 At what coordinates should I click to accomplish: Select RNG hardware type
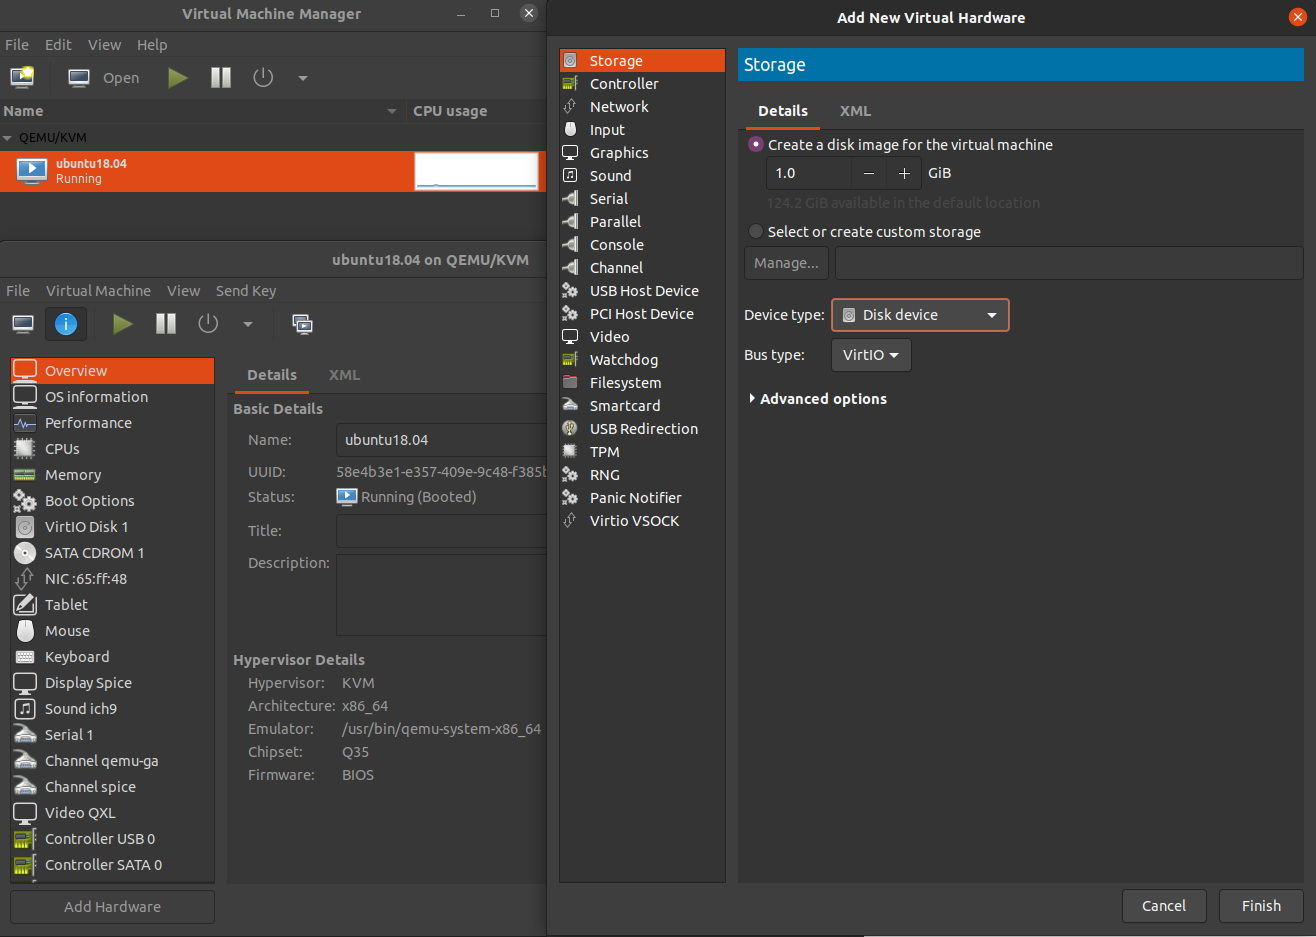[642, 475]
